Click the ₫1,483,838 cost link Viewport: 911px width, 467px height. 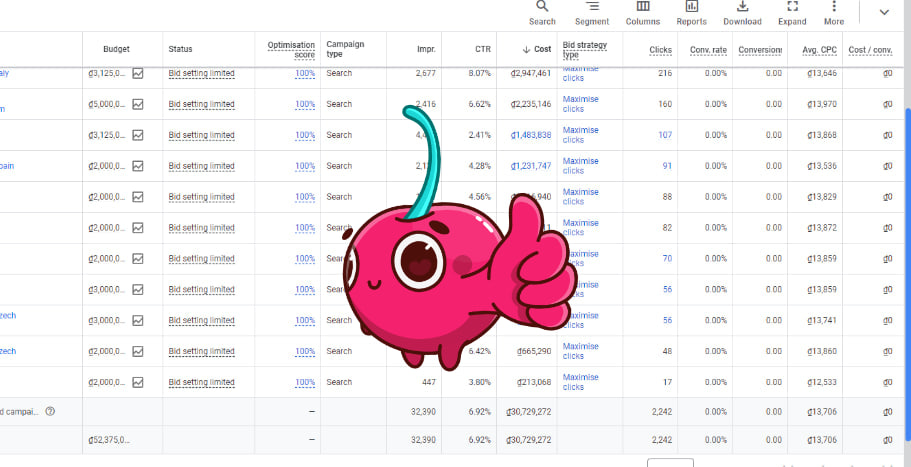(x=530, y=135)
